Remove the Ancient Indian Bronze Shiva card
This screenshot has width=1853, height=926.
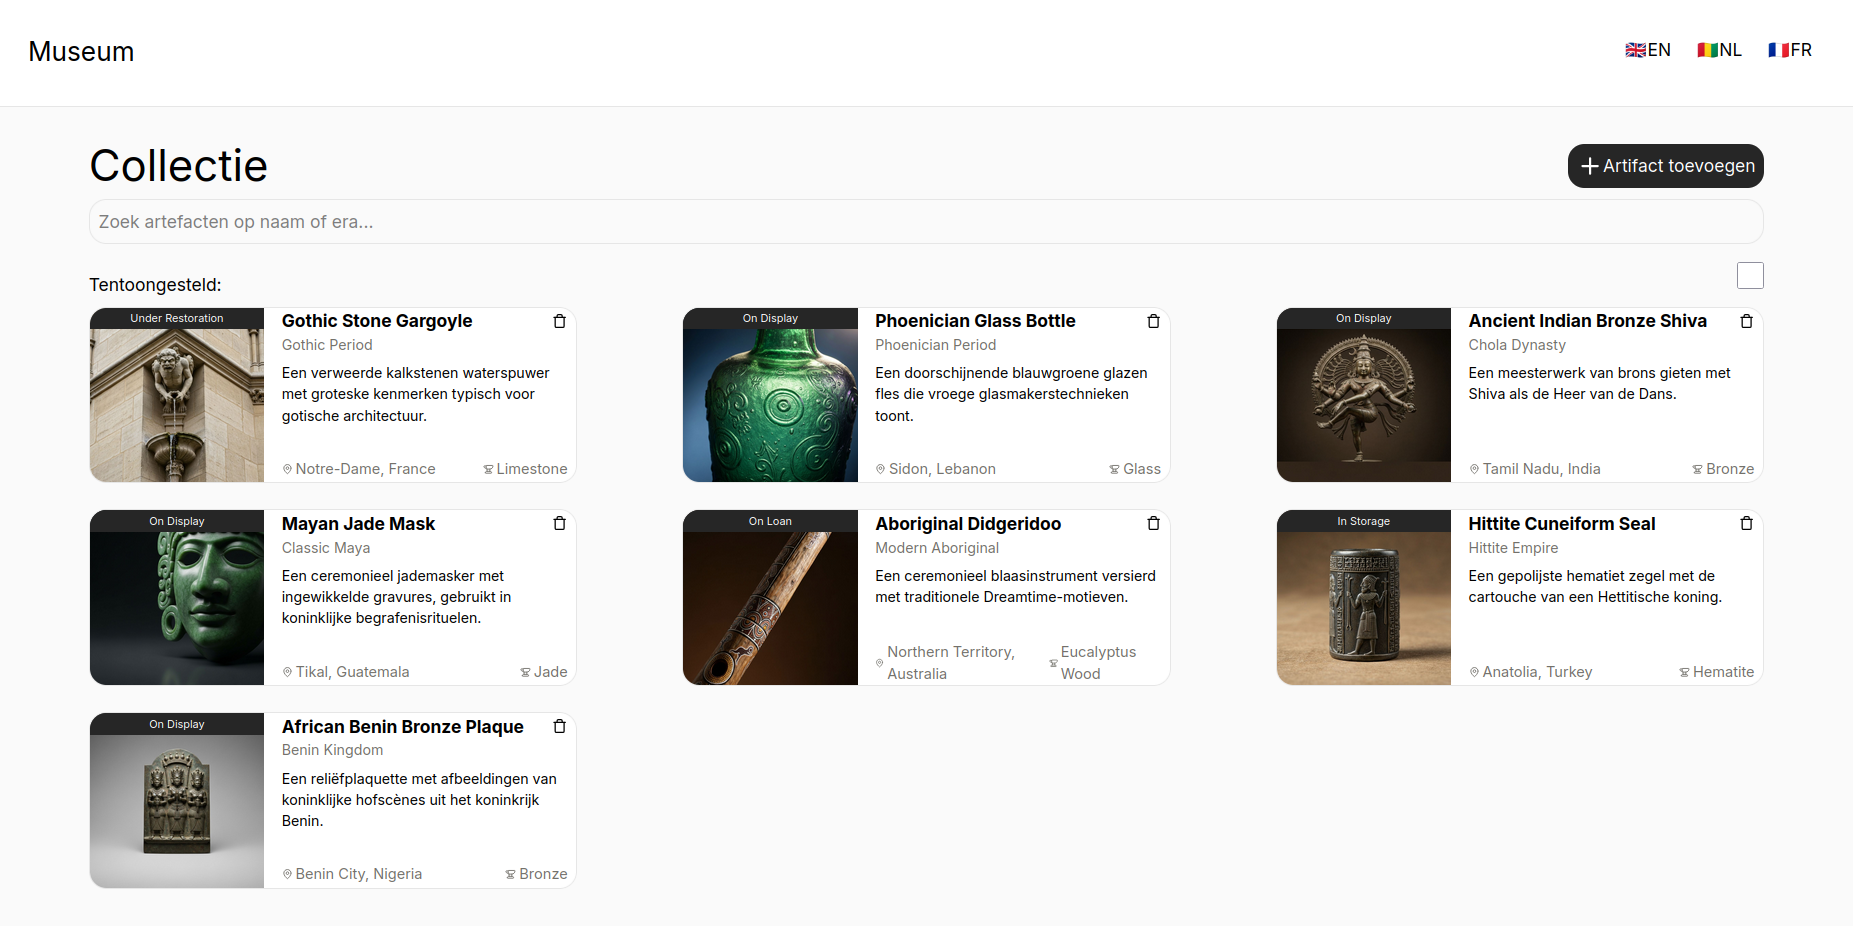(x=1746, y=321)
